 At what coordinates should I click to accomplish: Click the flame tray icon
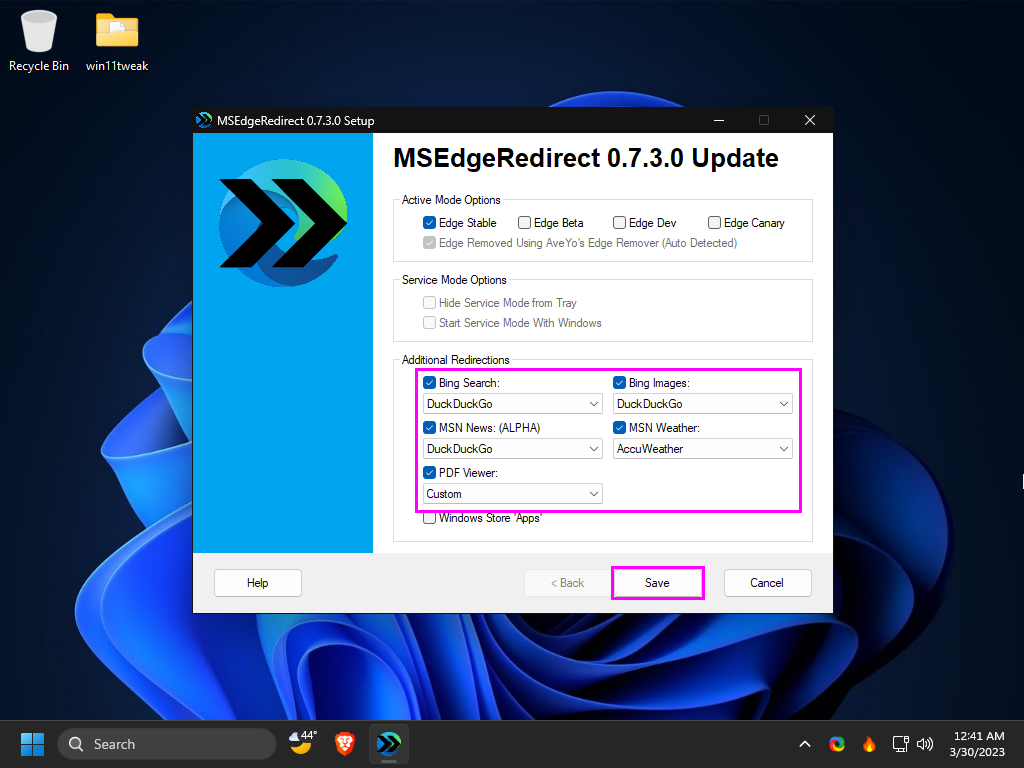pyautogui.click(x=869, y=744)
